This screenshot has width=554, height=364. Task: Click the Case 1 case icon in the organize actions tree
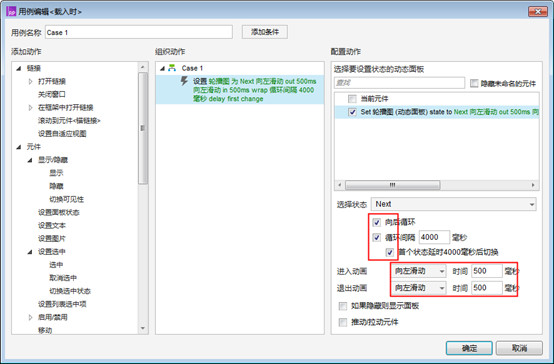[x=172, y=68]
